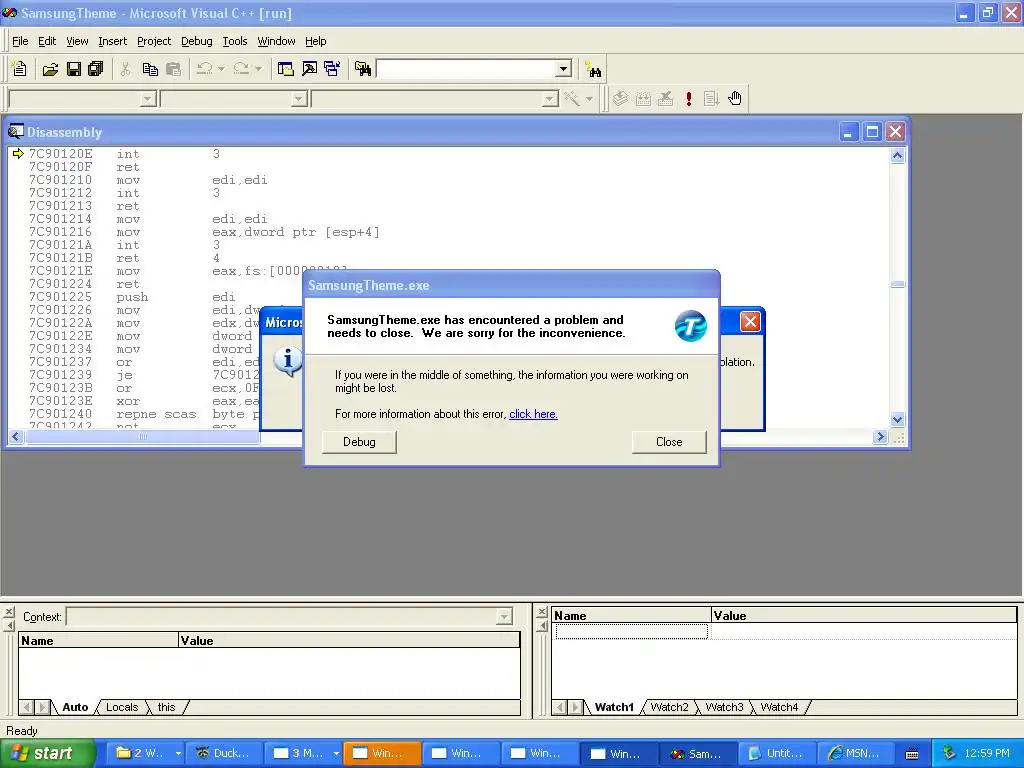Select the Auto tab

[x=75, y=707]
